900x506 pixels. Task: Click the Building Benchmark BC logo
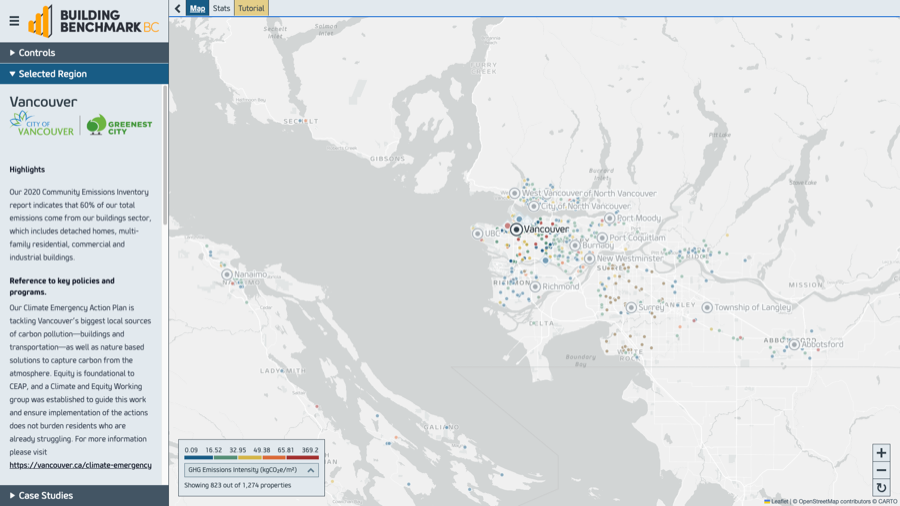point(94,21)
